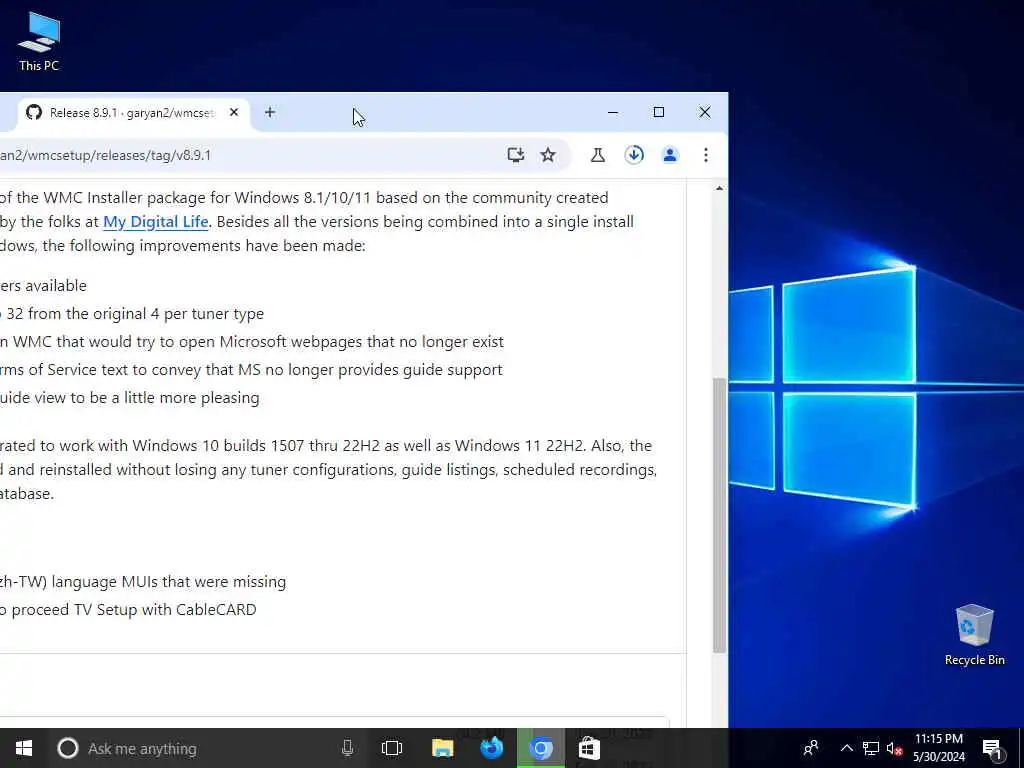Open Action Center notifications icon

pos(993,749)
